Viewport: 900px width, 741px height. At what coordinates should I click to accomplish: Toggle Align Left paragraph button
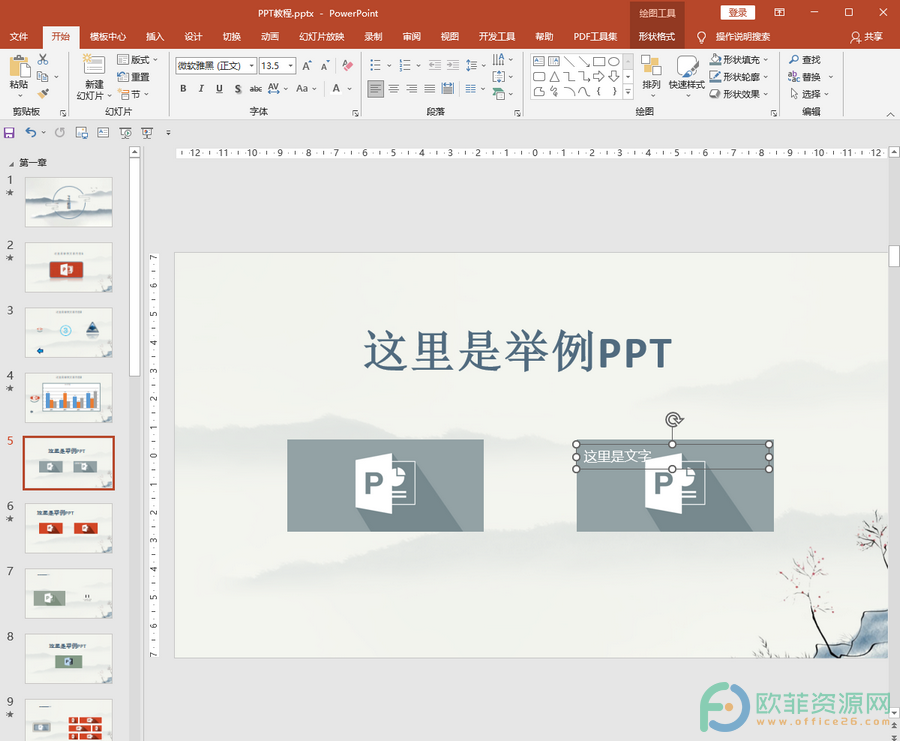pos(375,88)
